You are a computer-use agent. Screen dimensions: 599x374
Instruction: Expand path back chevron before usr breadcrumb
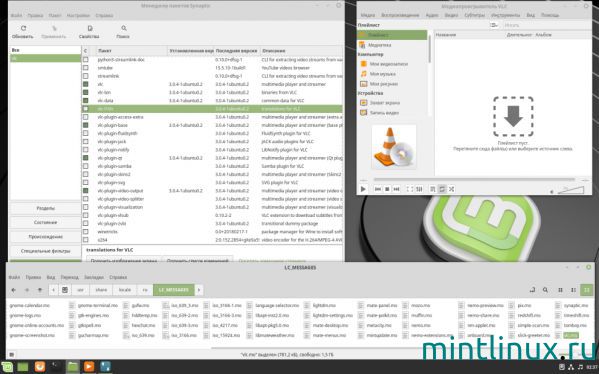53,290
